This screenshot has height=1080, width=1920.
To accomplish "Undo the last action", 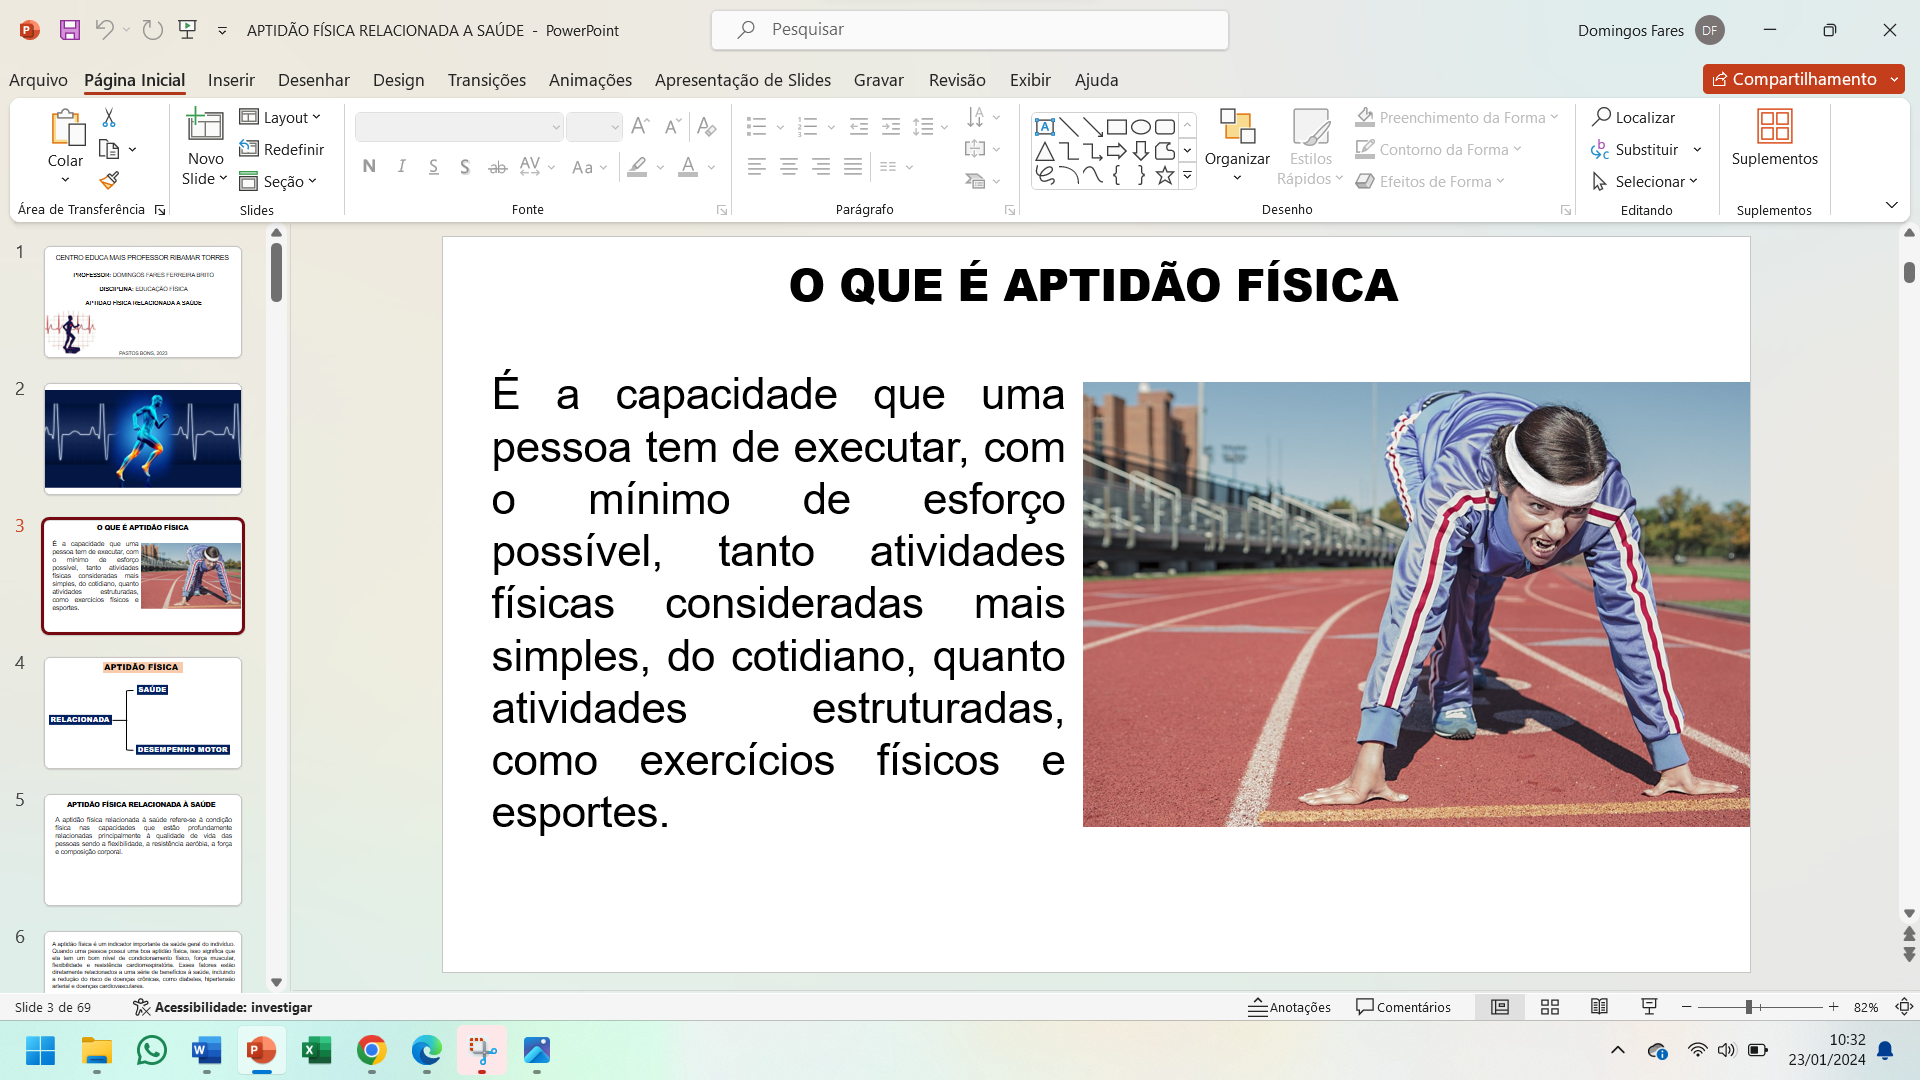I will coord(104,30).
